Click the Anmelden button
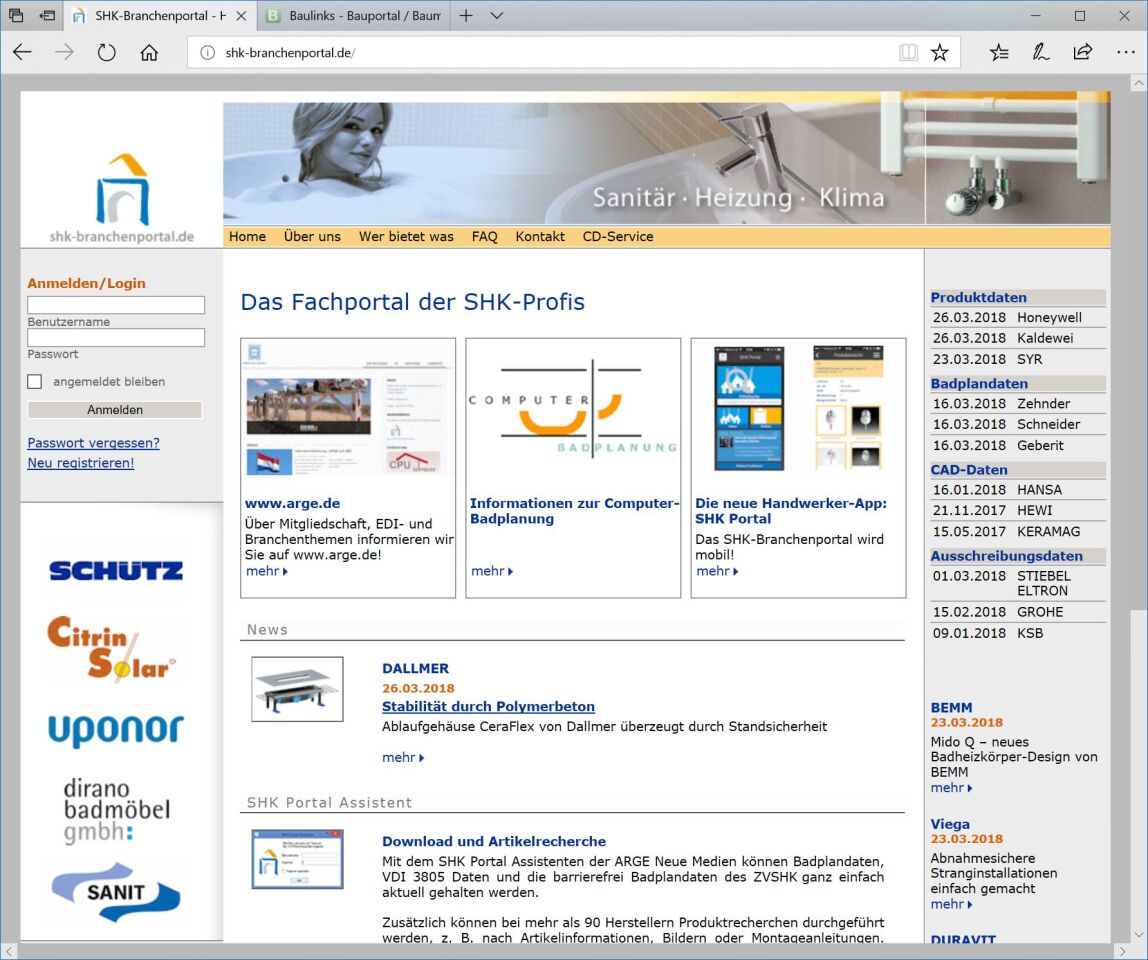 pyautogui.click(x=114, y=409)
